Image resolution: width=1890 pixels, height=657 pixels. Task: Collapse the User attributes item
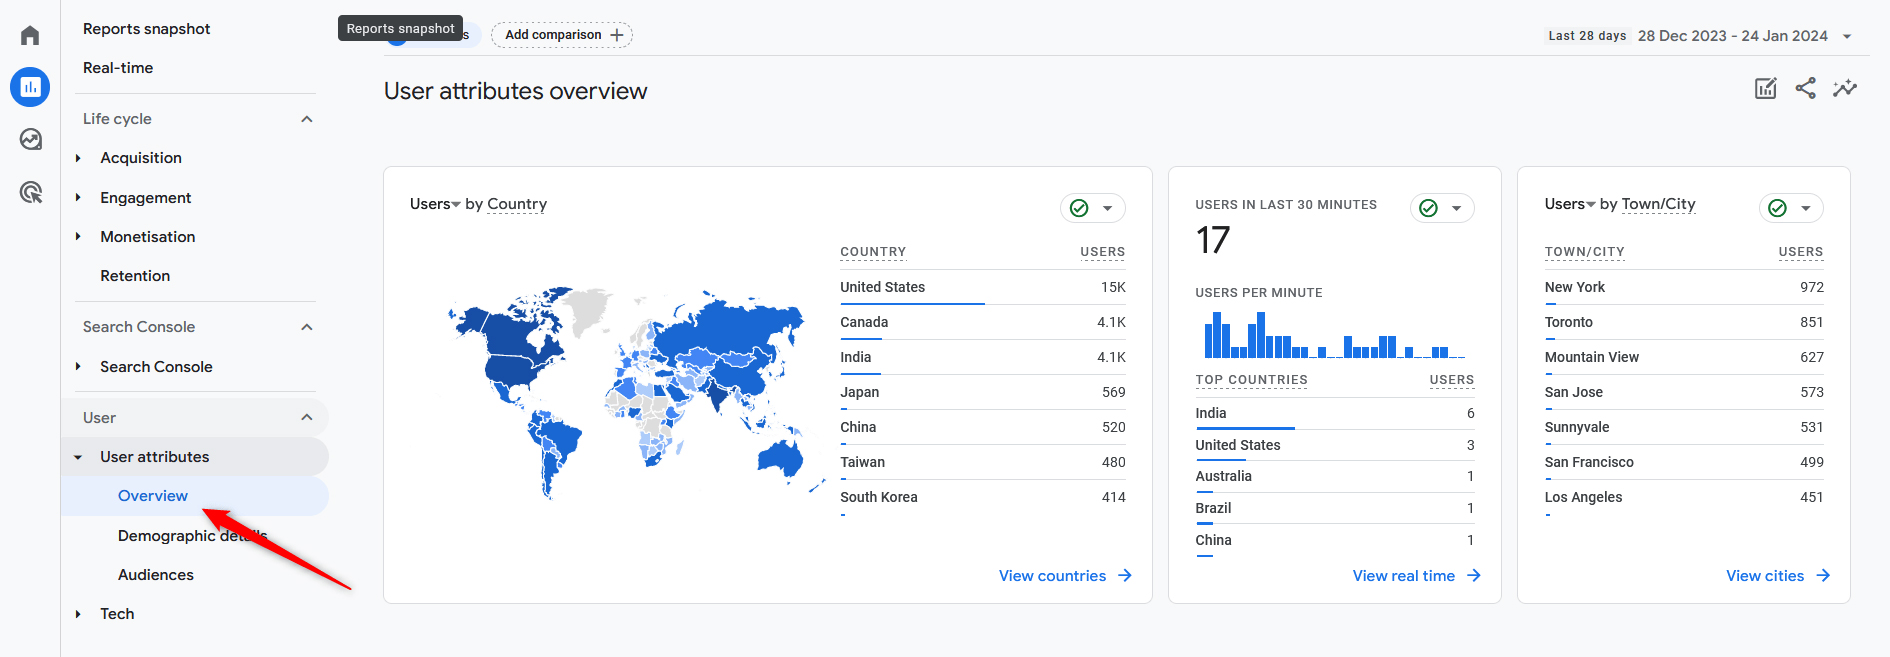click(78, 457)
